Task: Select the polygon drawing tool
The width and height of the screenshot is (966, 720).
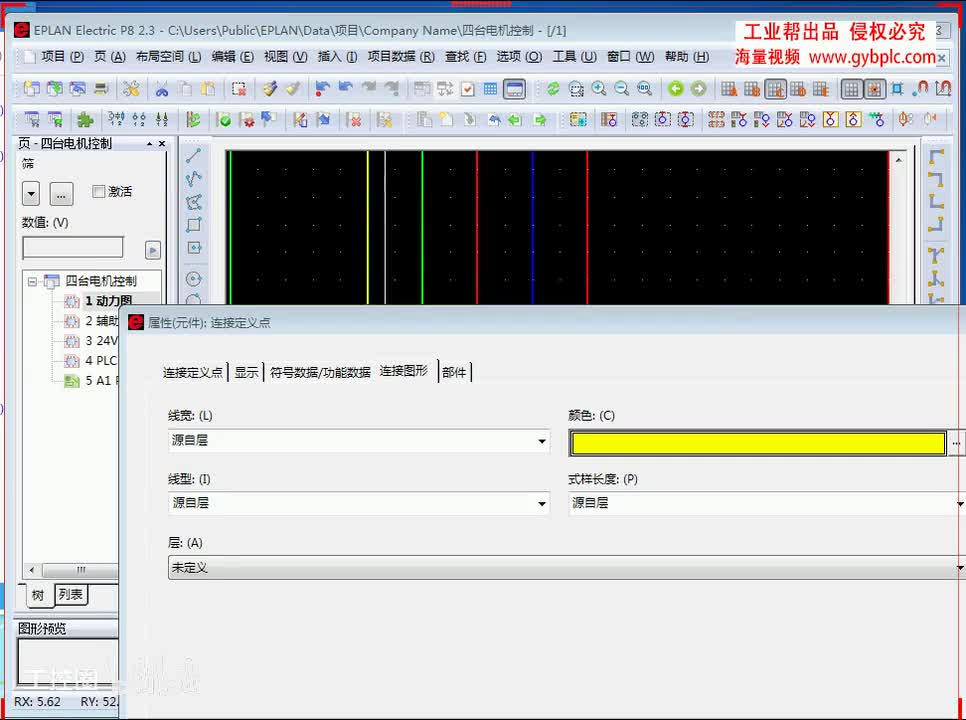Action: coord(193,202)
